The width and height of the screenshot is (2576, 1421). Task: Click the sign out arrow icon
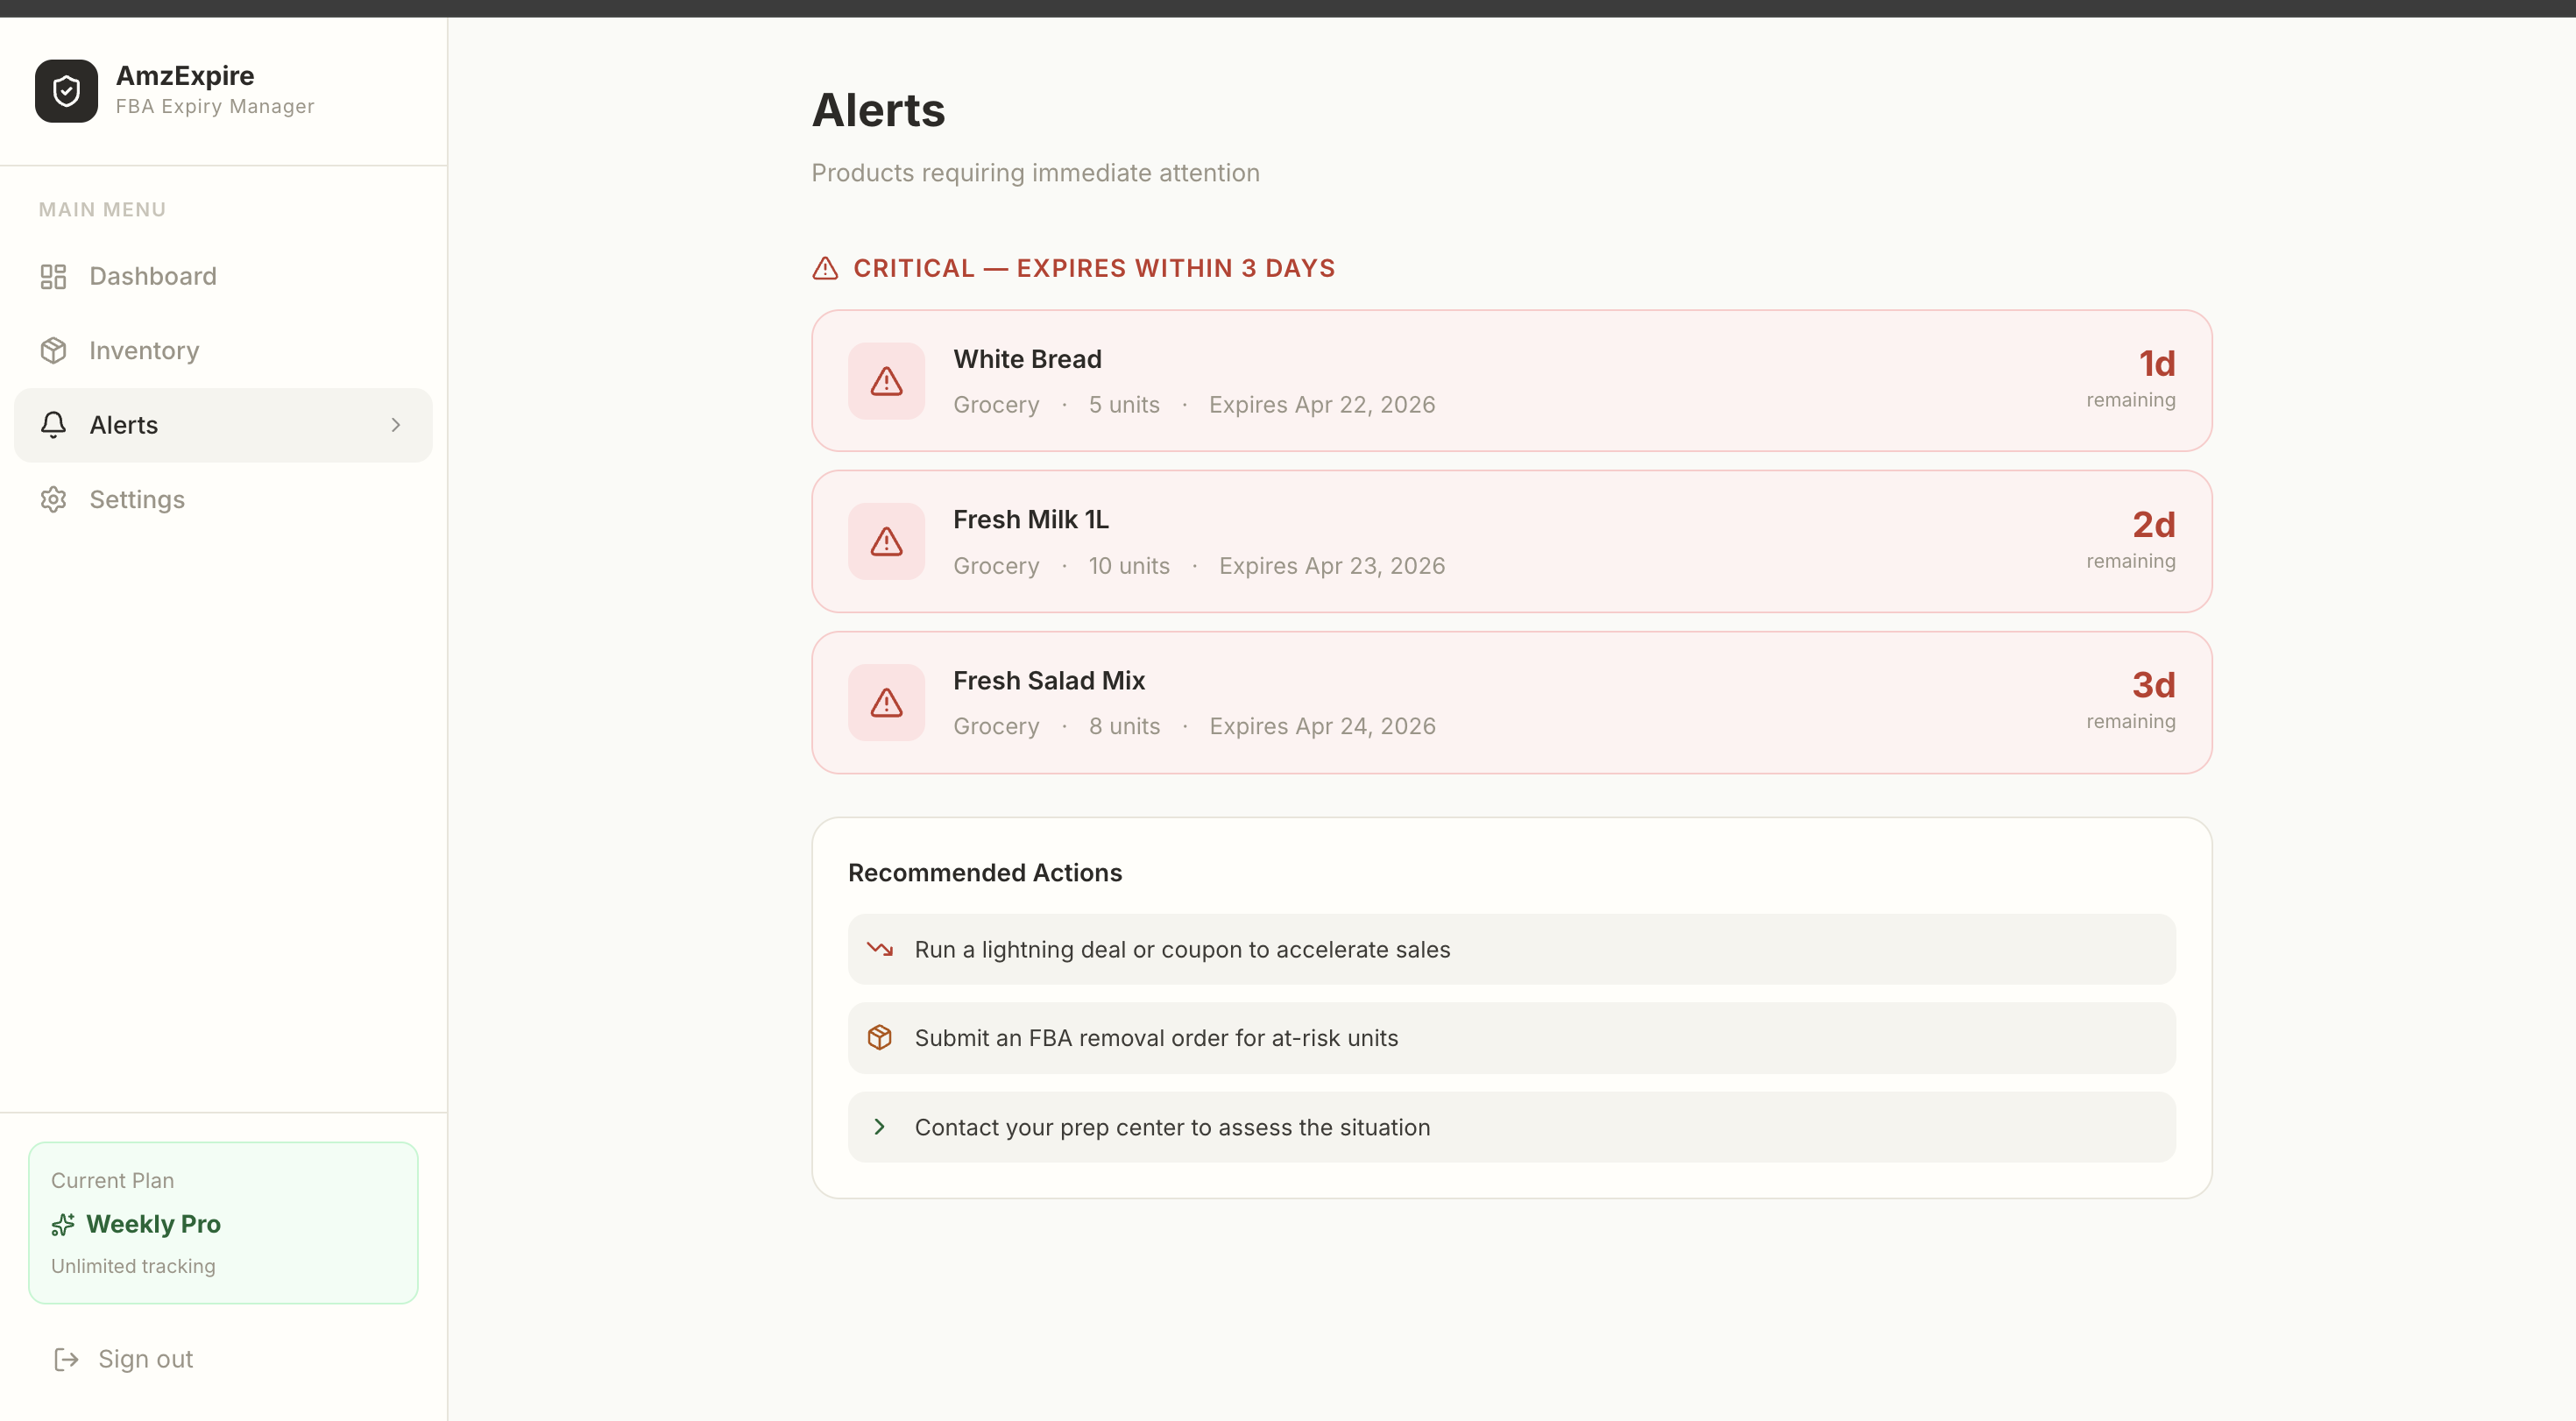point(66,1359)
